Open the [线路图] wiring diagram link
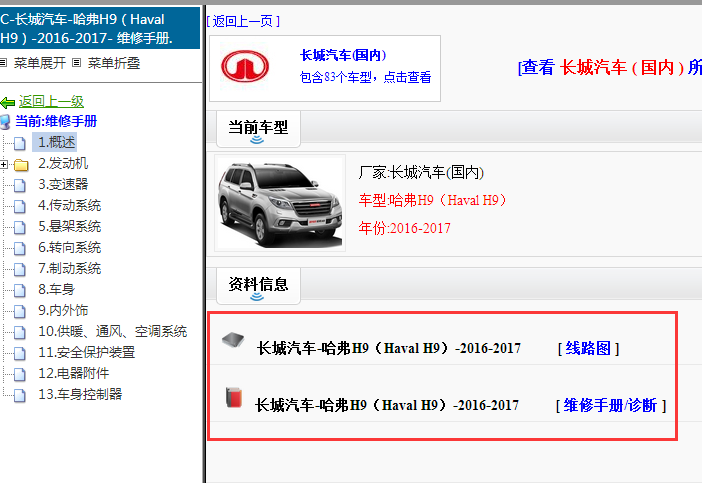Viewport: 702px width, 483px height. click(588, 348)
